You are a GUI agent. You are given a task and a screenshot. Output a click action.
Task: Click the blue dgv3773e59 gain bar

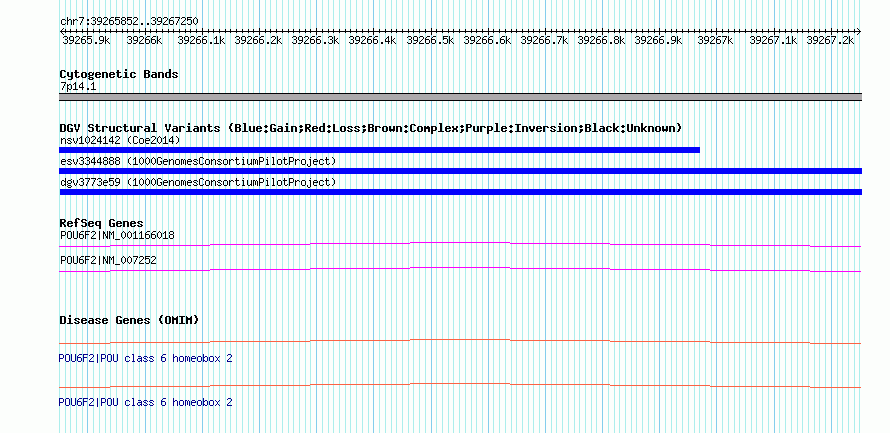[460, 192]
